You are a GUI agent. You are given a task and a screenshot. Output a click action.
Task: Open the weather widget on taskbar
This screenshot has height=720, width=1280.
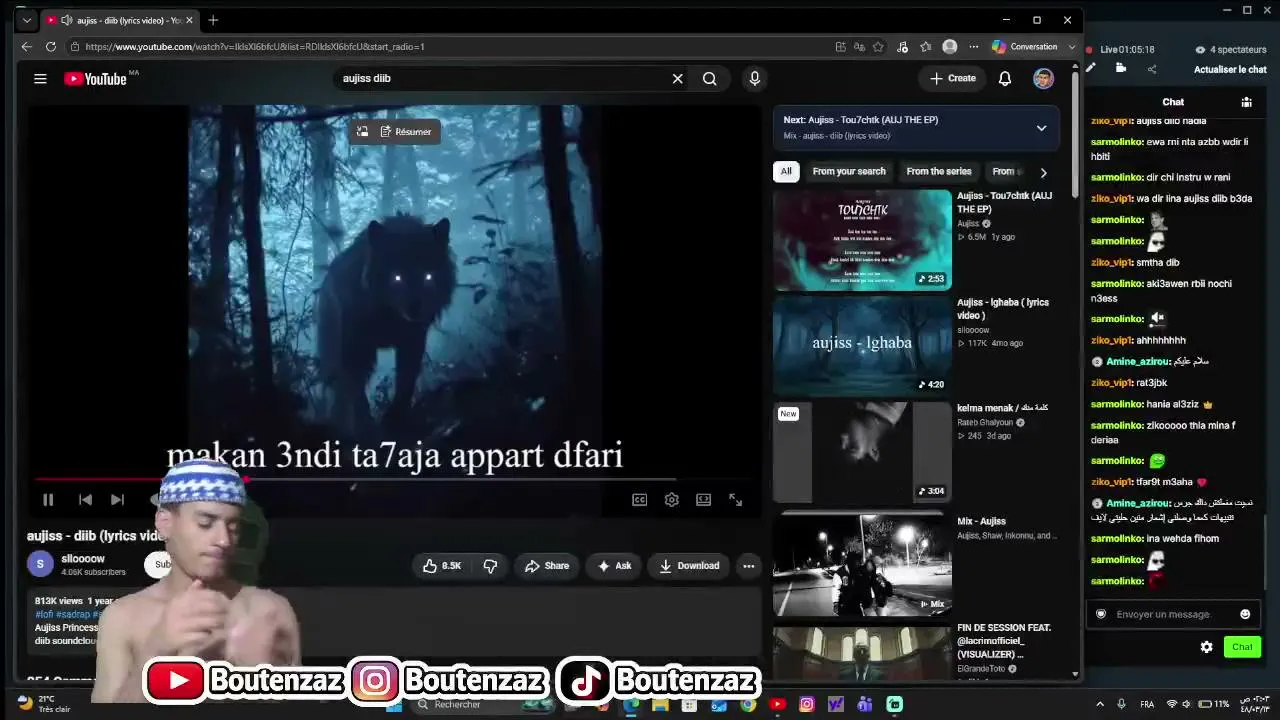click(45, 704)
